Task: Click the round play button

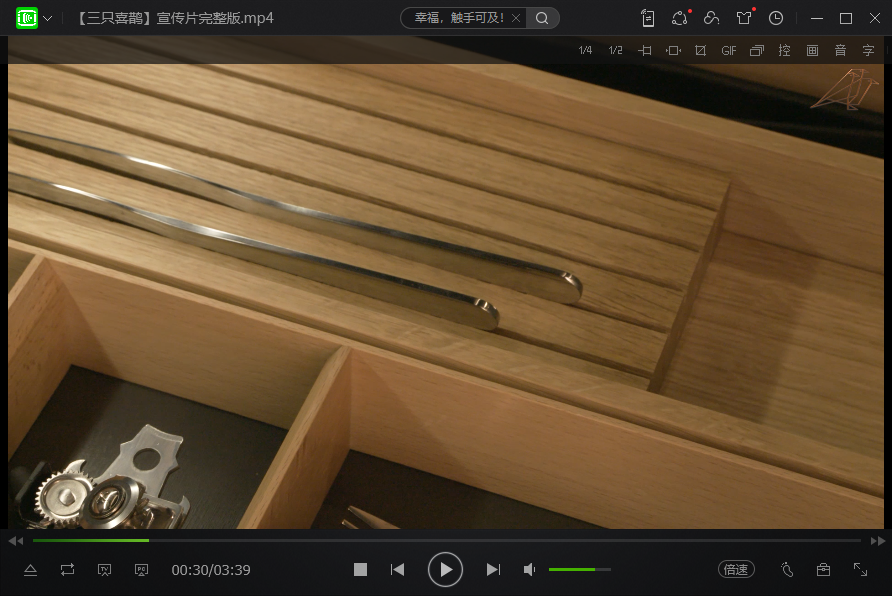Action: pyautogui.click(x=445, y=569)
